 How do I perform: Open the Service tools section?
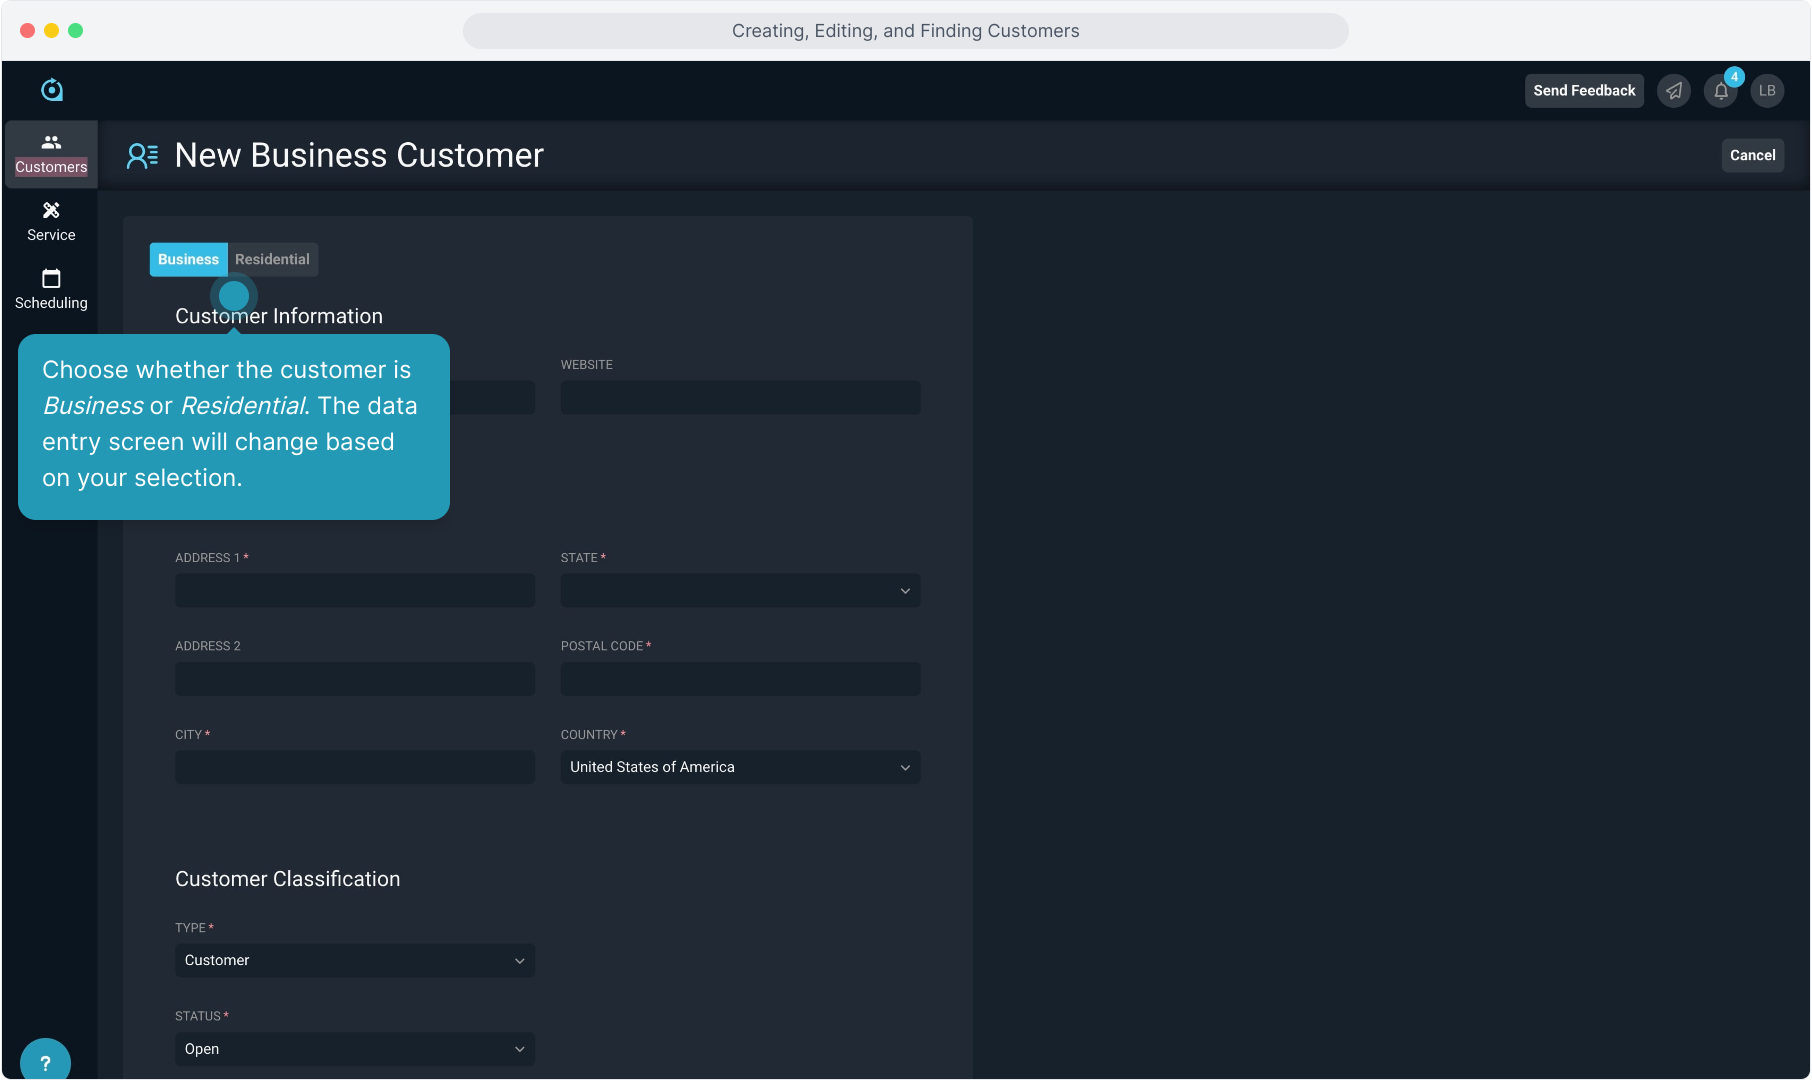point(51,222)
